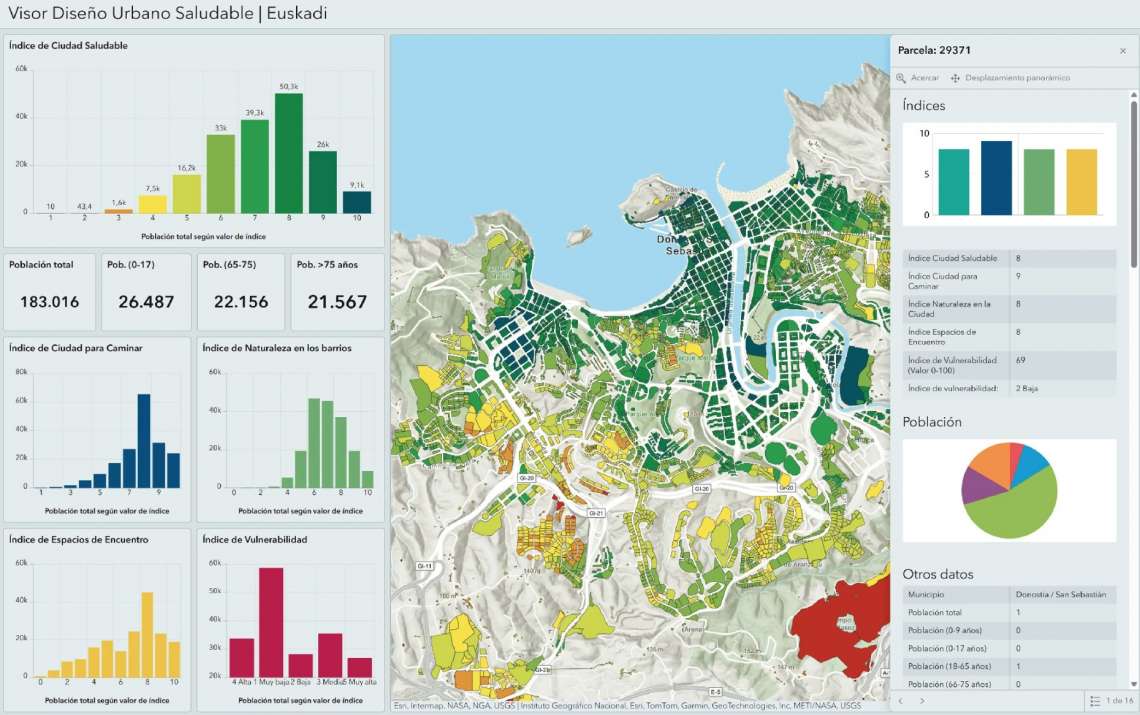
Task: Select tallest bar (50,3k) in Ciudad Saludable chart
Action: point(289,155)
